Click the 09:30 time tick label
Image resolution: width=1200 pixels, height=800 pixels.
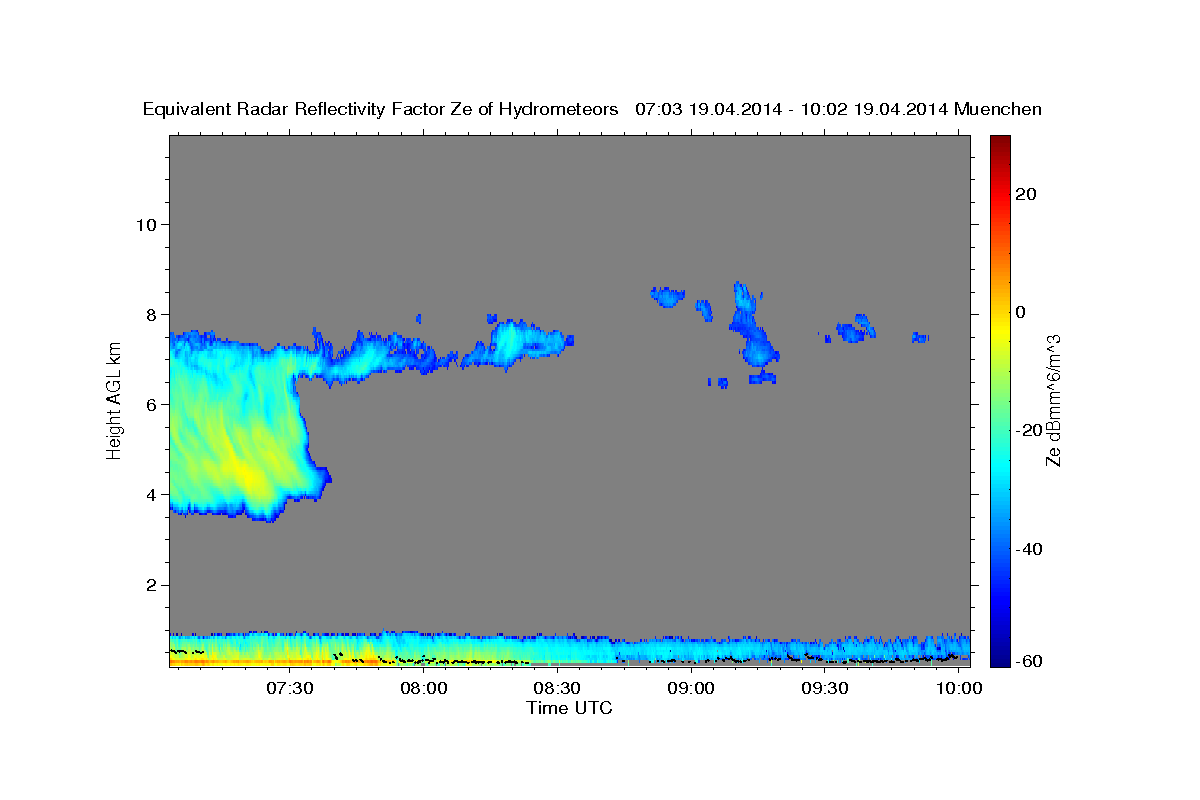826,688
